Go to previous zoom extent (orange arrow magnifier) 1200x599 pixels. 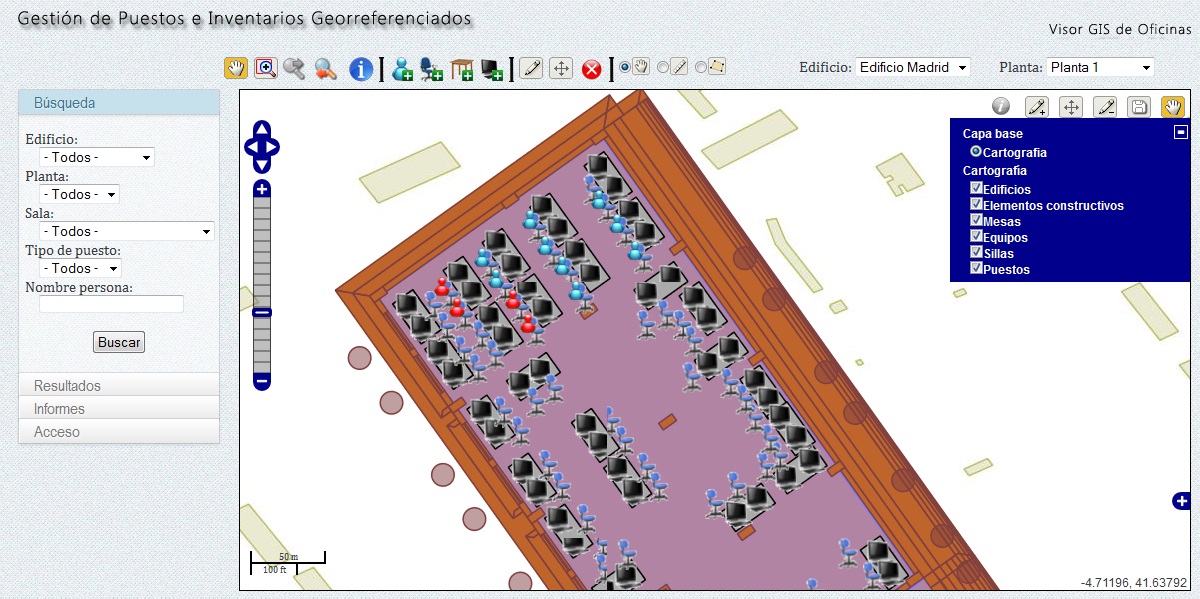click(325, 68)
